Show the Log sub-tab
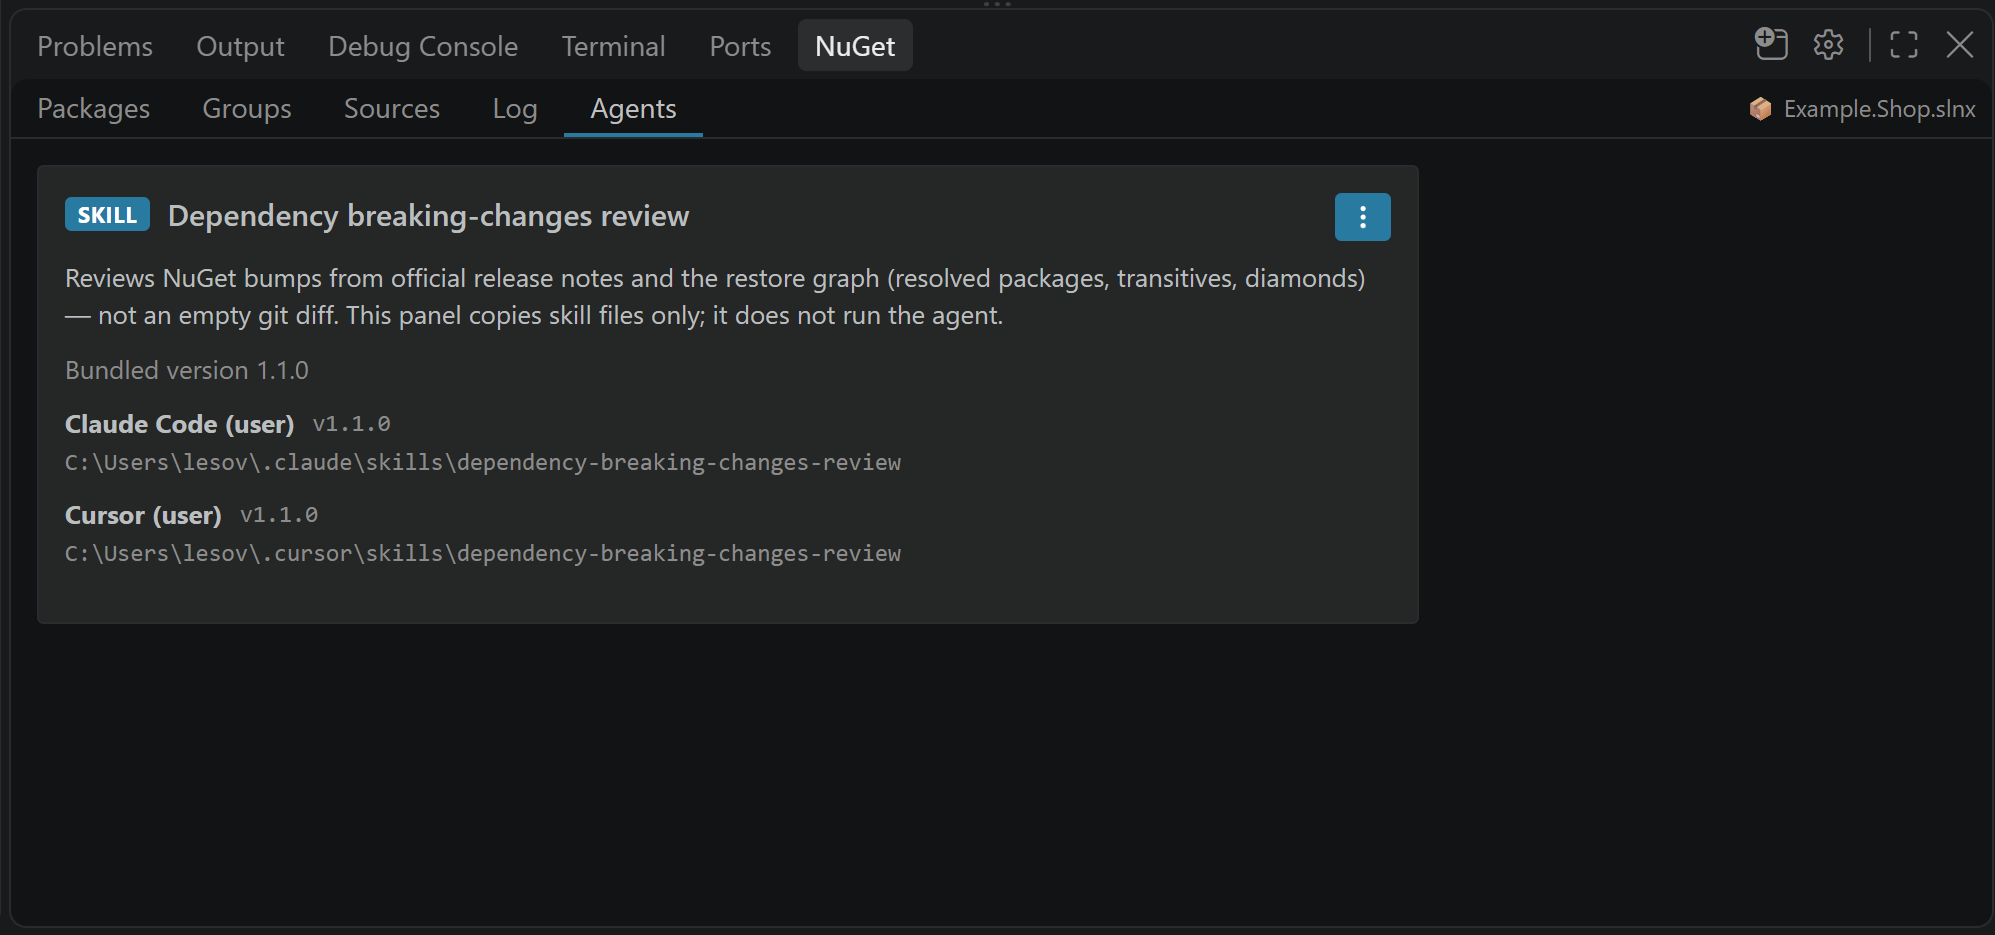Screen dimensions: 1995x935 [515, 108]
